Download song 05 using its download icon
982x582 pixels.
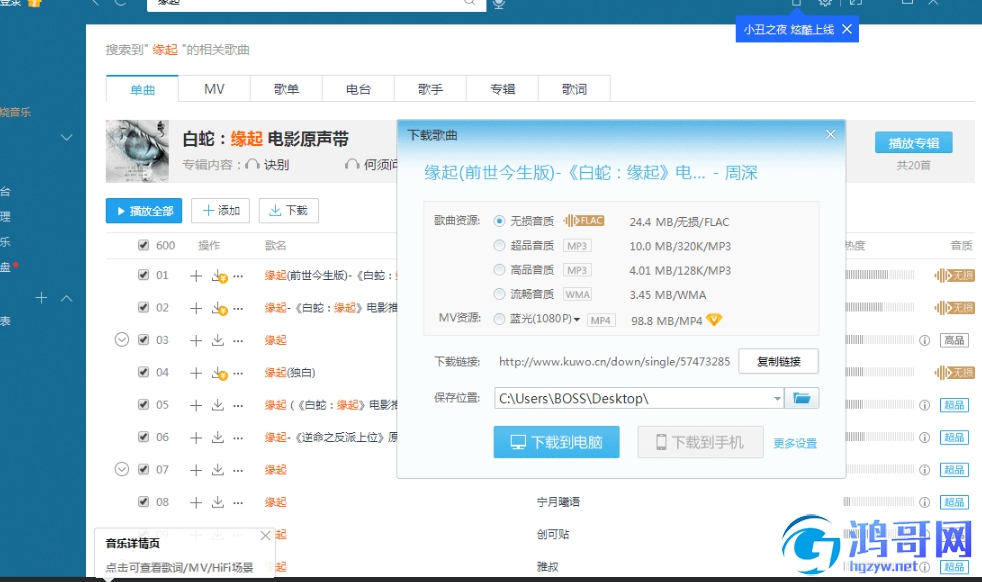point(217,405)
